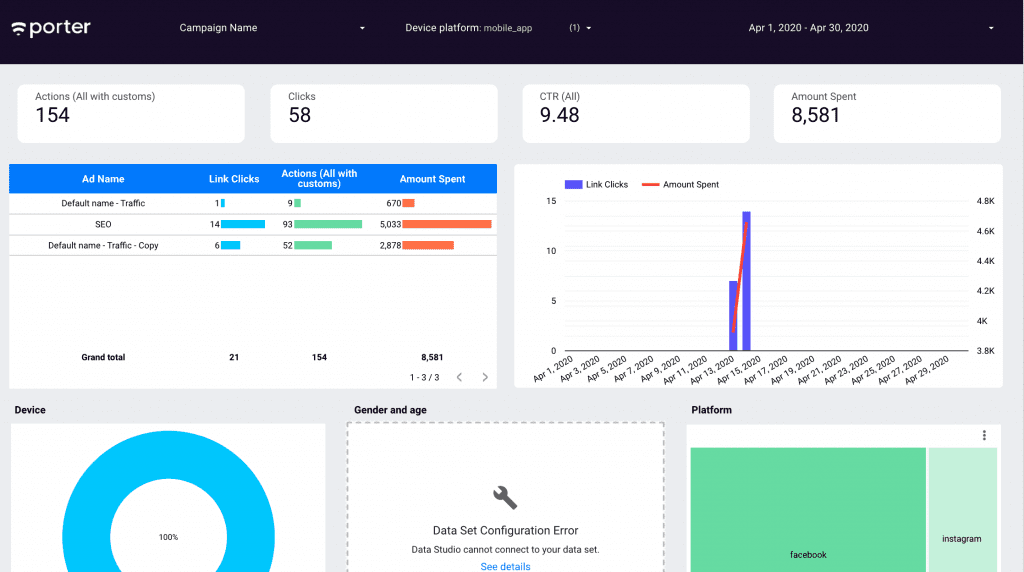The width and height of the screenshot is (1024, 572).
Task: Go to next table page arrow
Action: tap(485, 377)
